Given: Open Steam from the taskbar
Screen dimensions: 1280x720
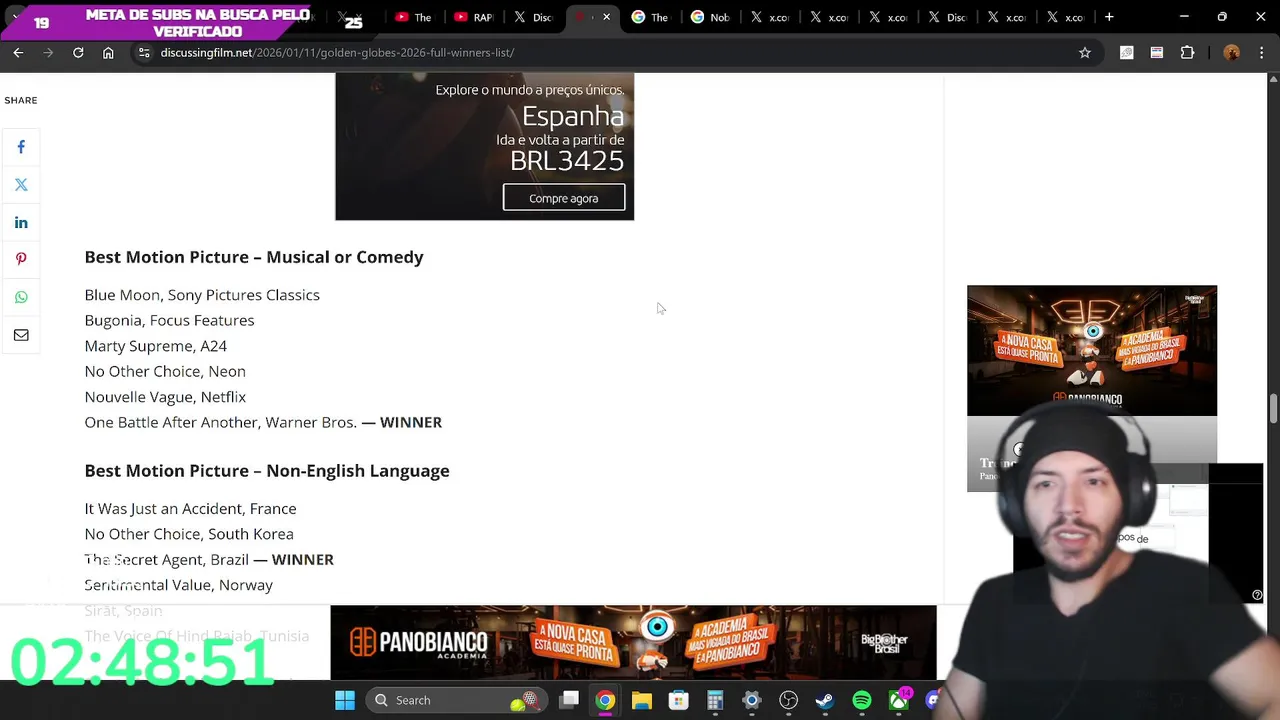Looking at the screenshot, I should (x=825, y=700).
